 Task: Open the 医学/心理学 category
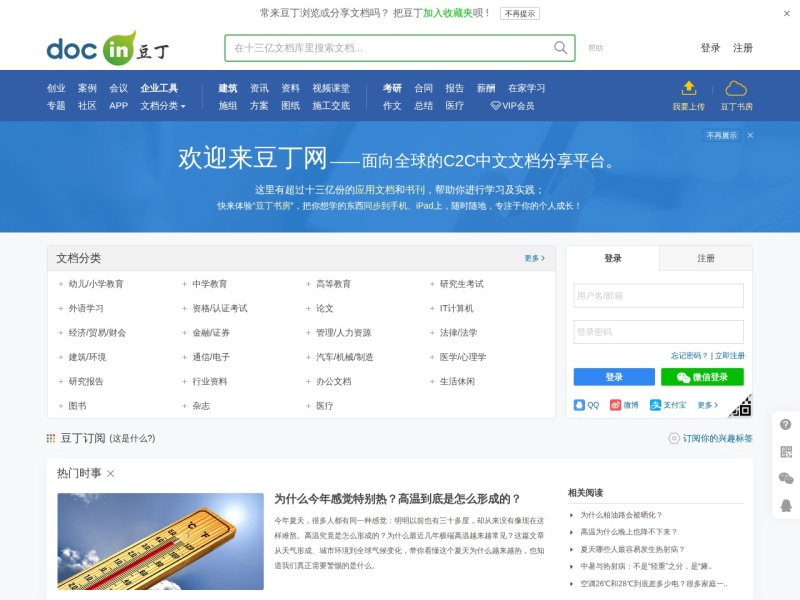(463, 357)
